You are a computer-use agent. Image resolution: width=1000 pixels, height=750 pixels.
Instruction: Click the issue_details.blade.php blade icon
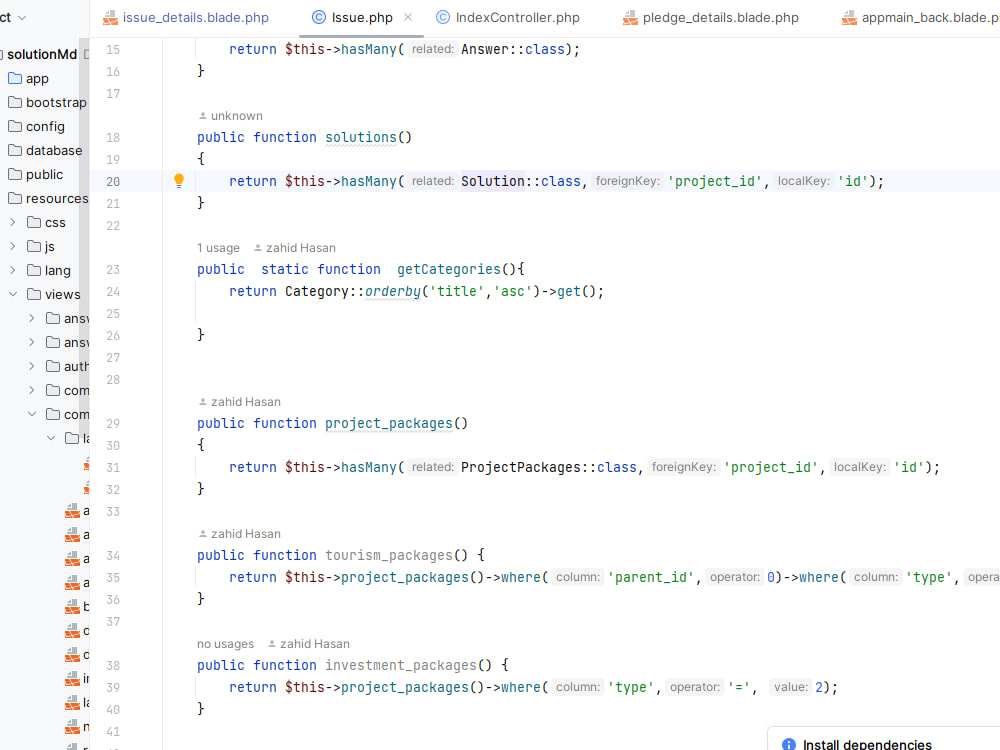click(110, 18)
